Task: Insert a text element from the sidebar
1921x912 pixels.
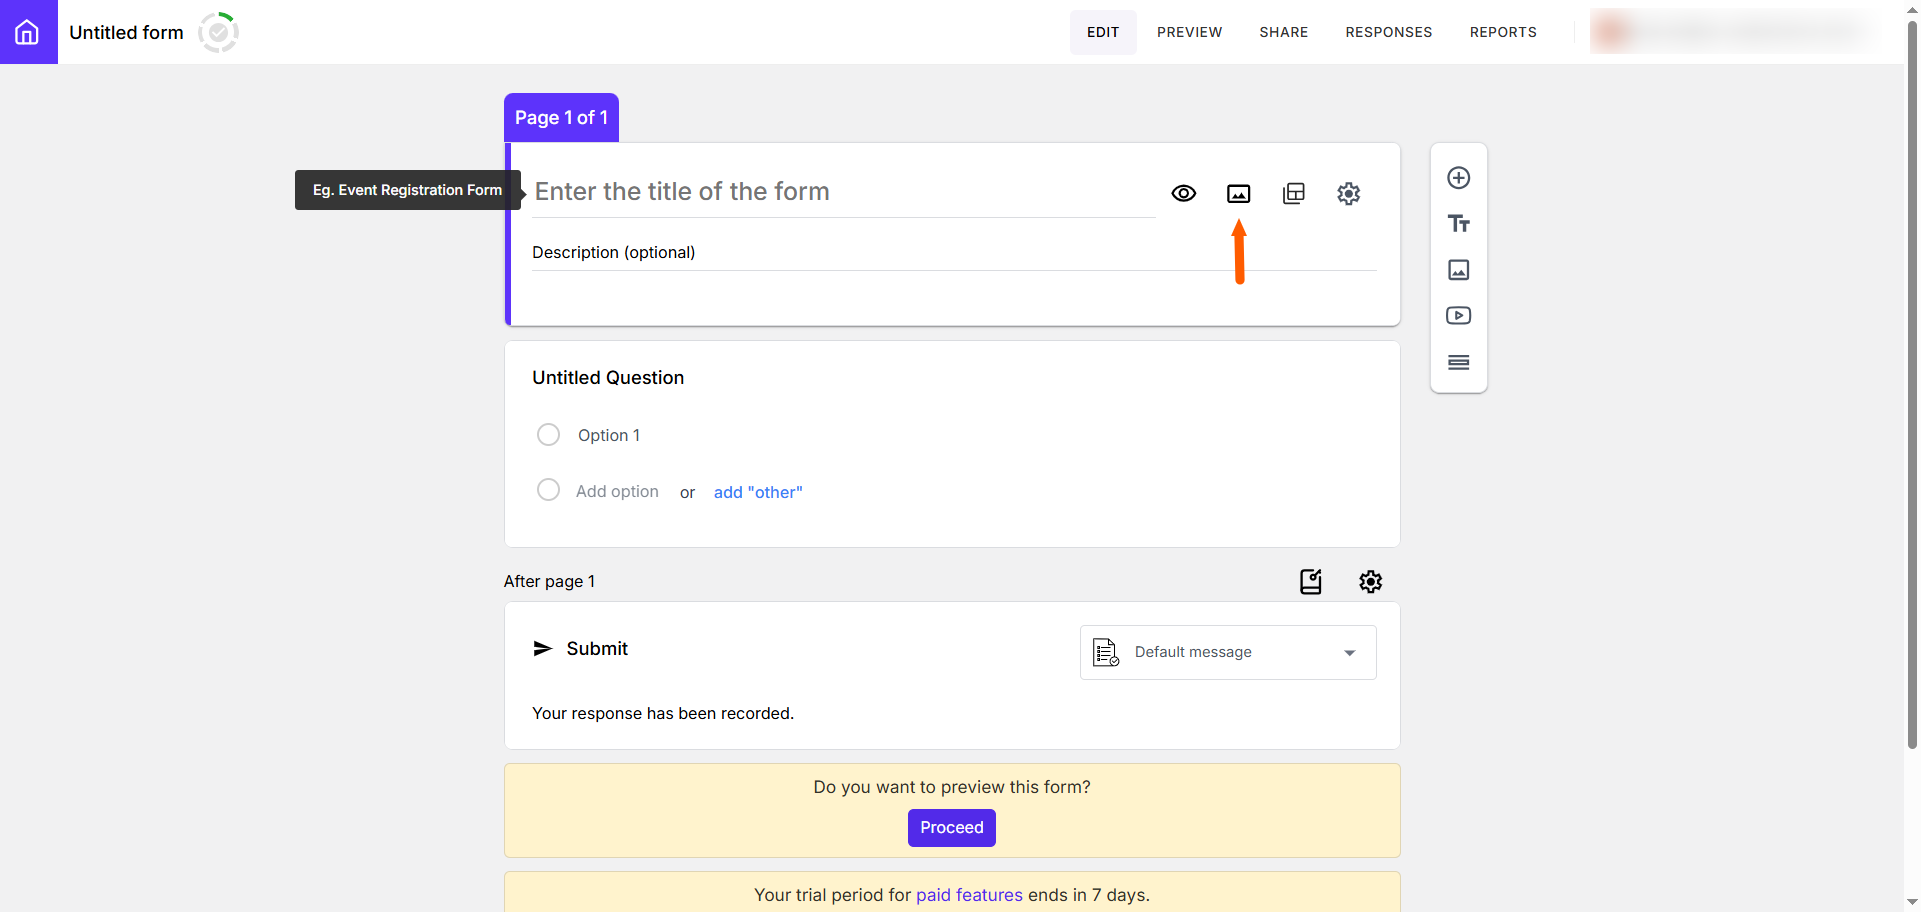Action: 1459,223
